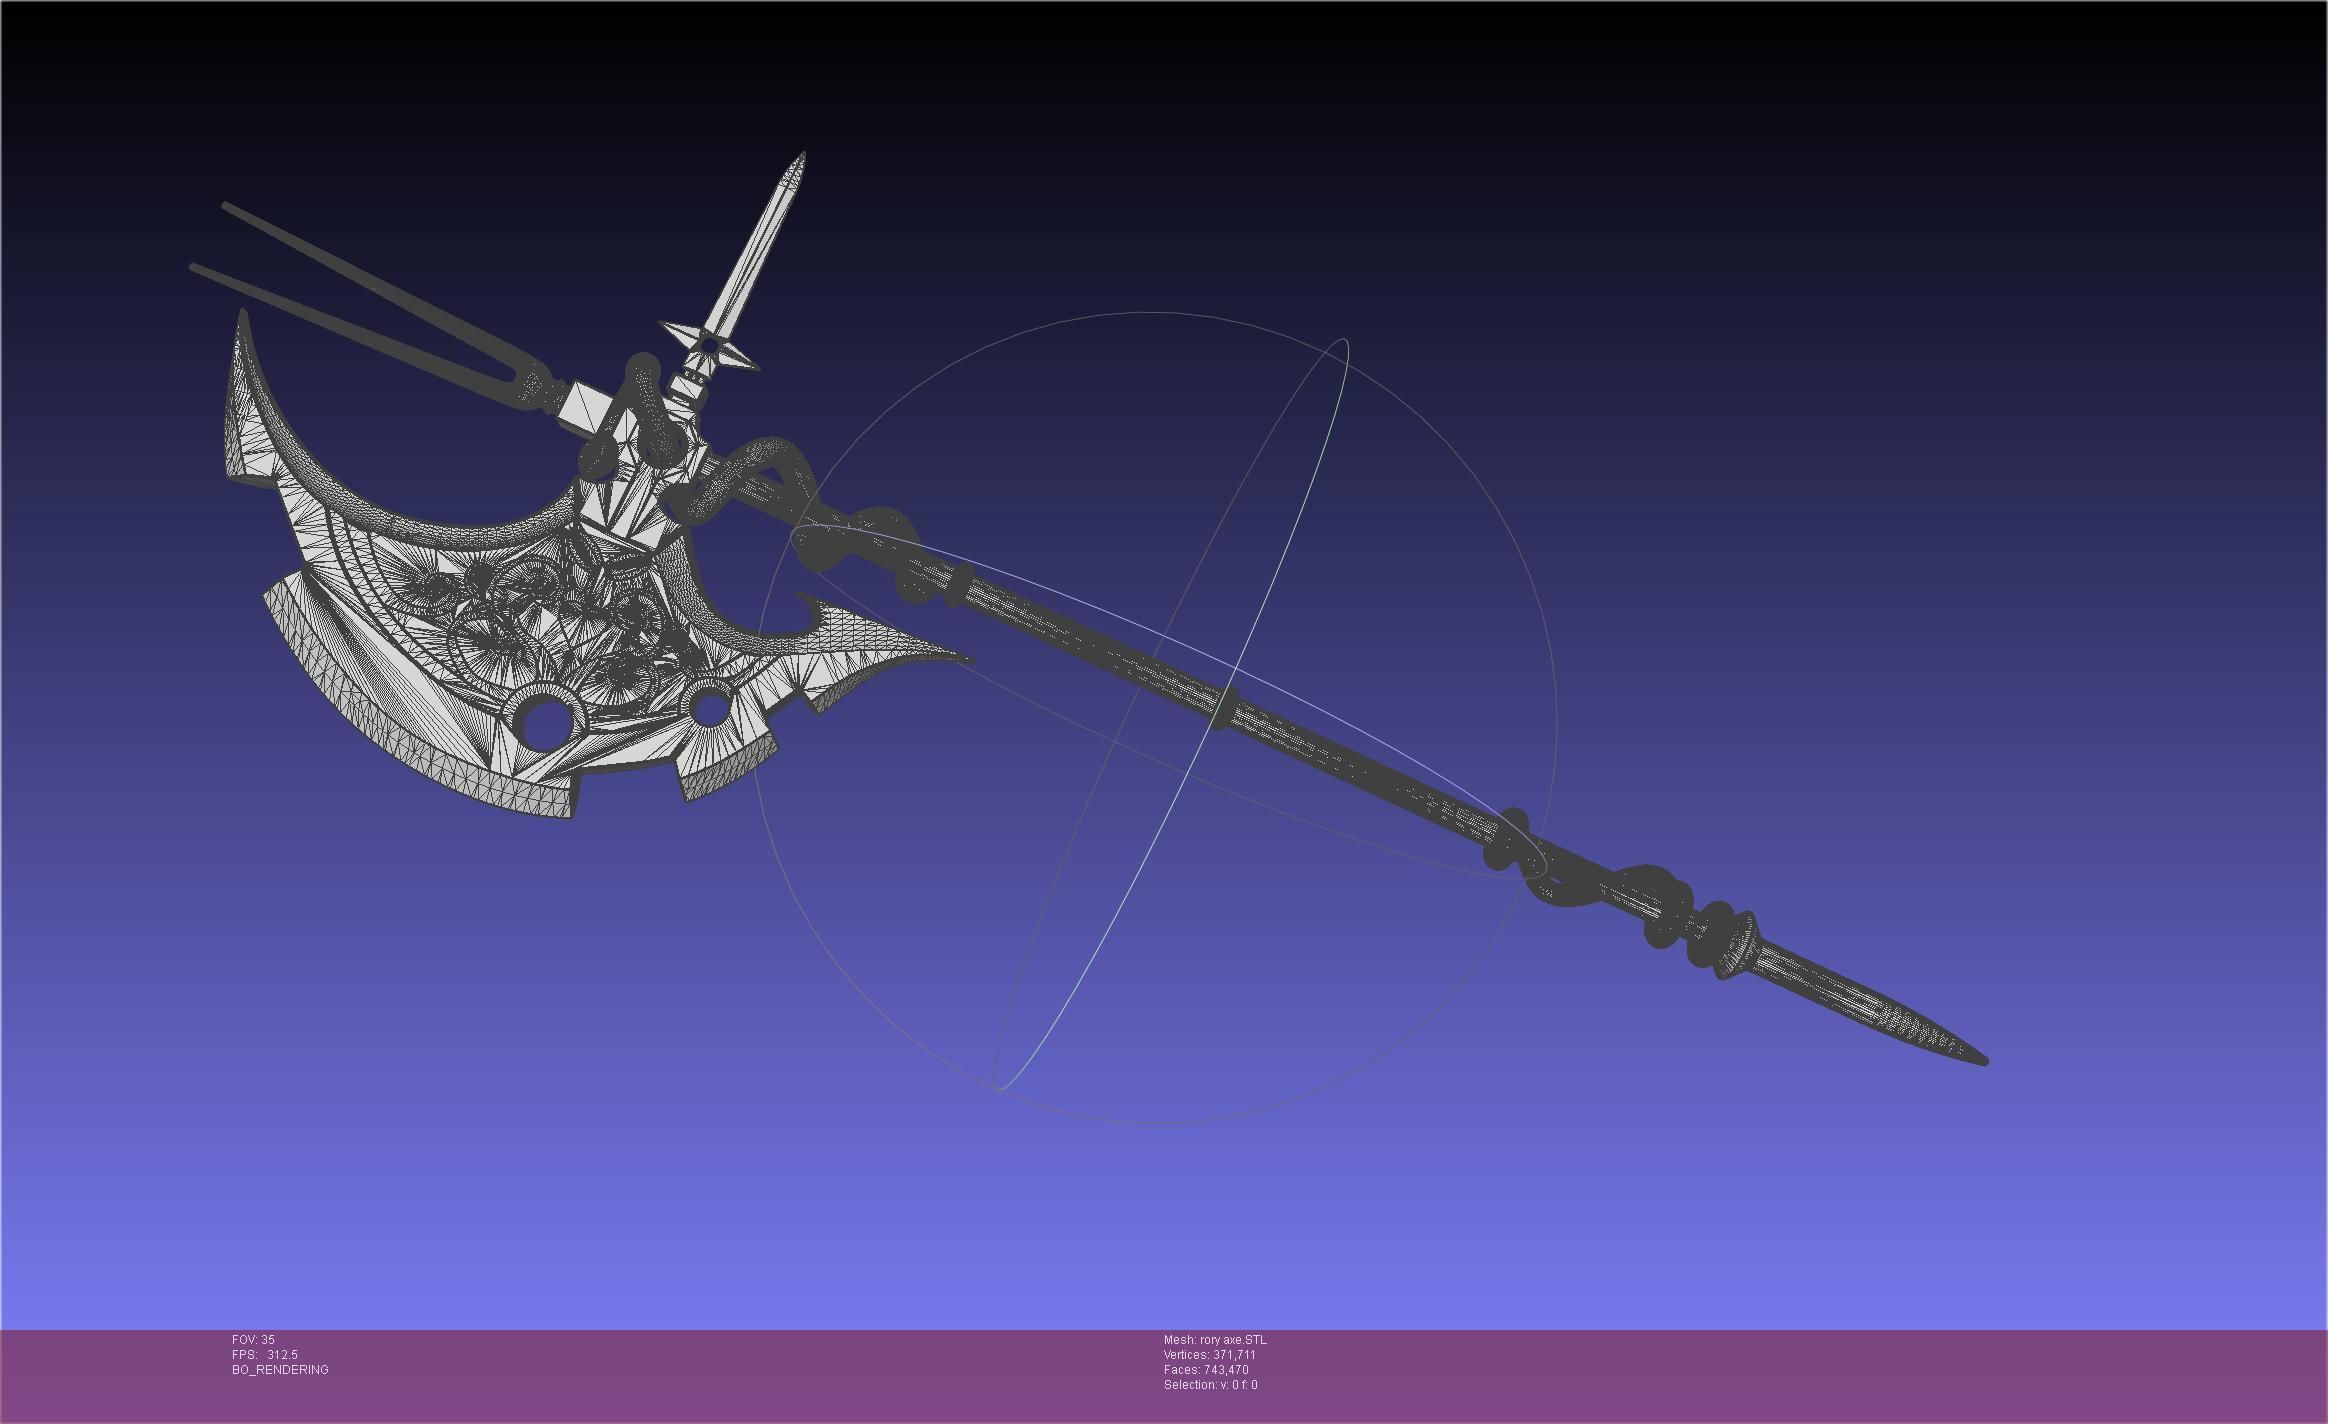Image resolution: width=2328 pixels, height=1424 pixels.
Task: Click the star-shaped guard below top spike
Action: click(x=708, y=346)
